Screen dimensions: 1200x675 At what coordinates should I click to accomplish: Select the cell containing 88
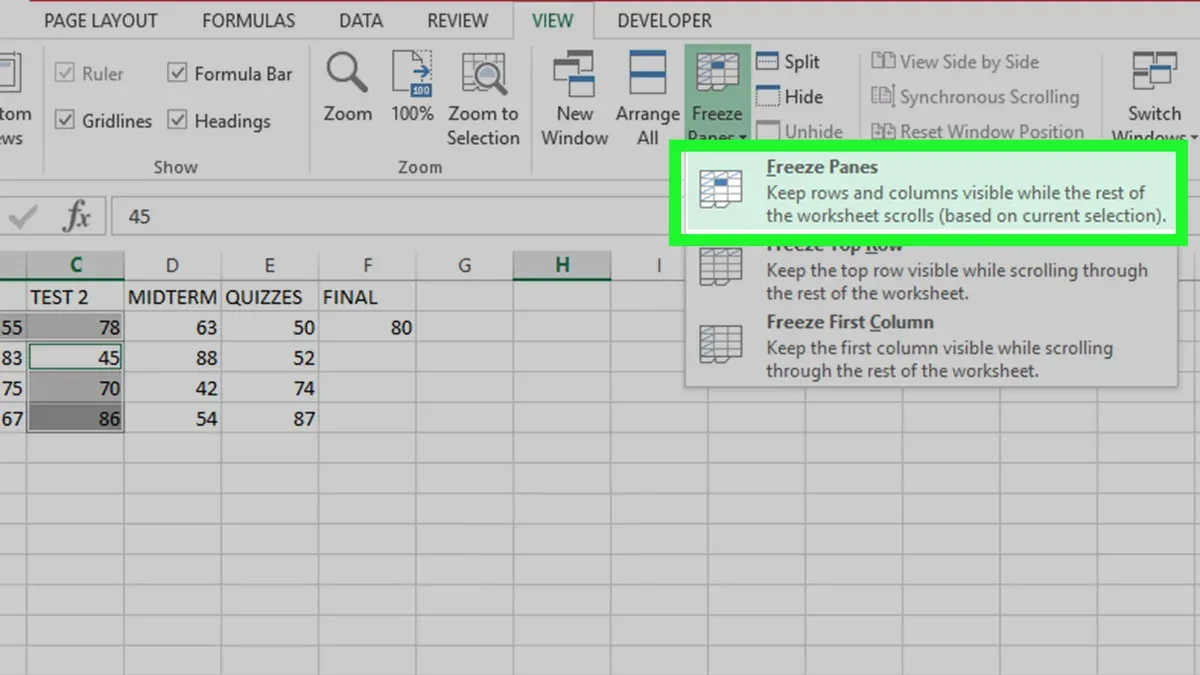pos(173,358)
